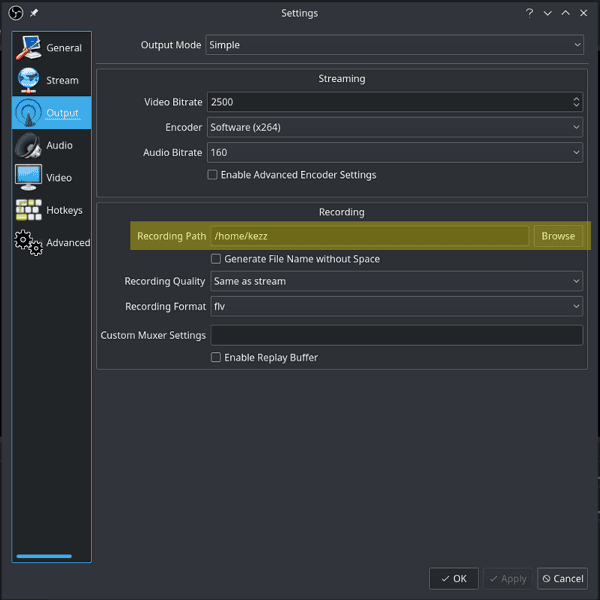Image resolution: width=600 pixels, height=600 pixels.
Task: Open Audio settings speaker icon
Action: pos(29,145)
